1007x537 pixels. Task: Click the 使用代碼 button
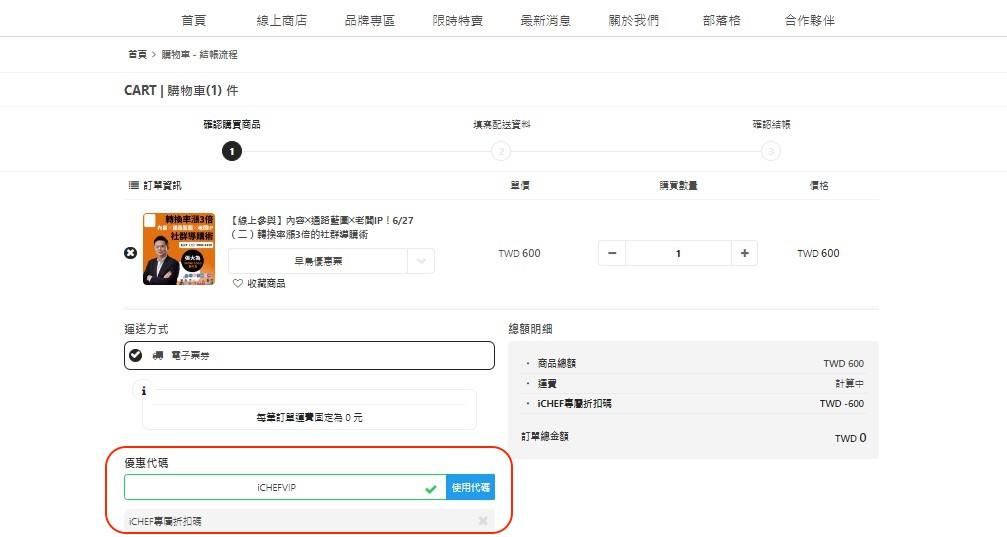[470, 487]
